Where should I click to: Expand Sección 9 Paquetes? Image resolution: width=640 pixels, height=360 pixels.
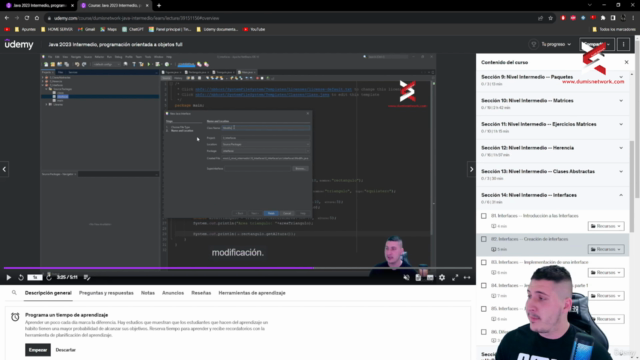(621, 77)
